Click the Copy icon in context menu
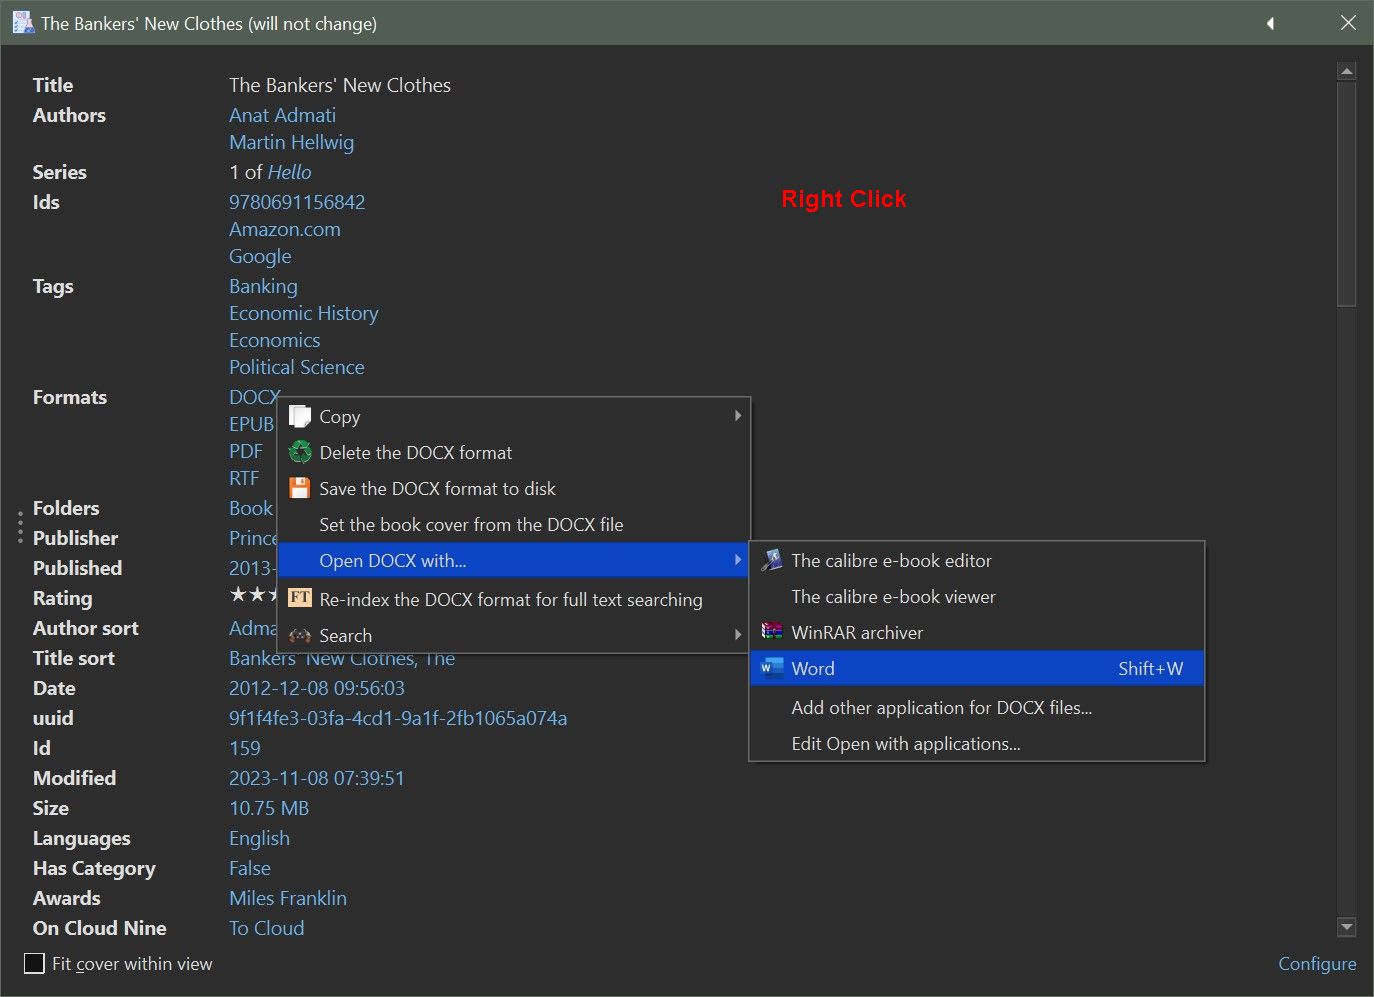 click(x=300, y=416)
